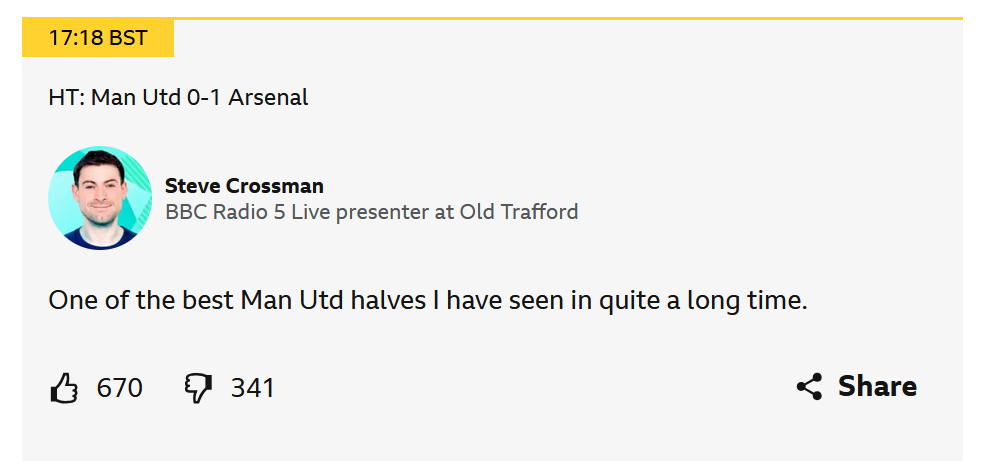
Task: Click the comment starting "One of the best"
Action: [427, 300]
